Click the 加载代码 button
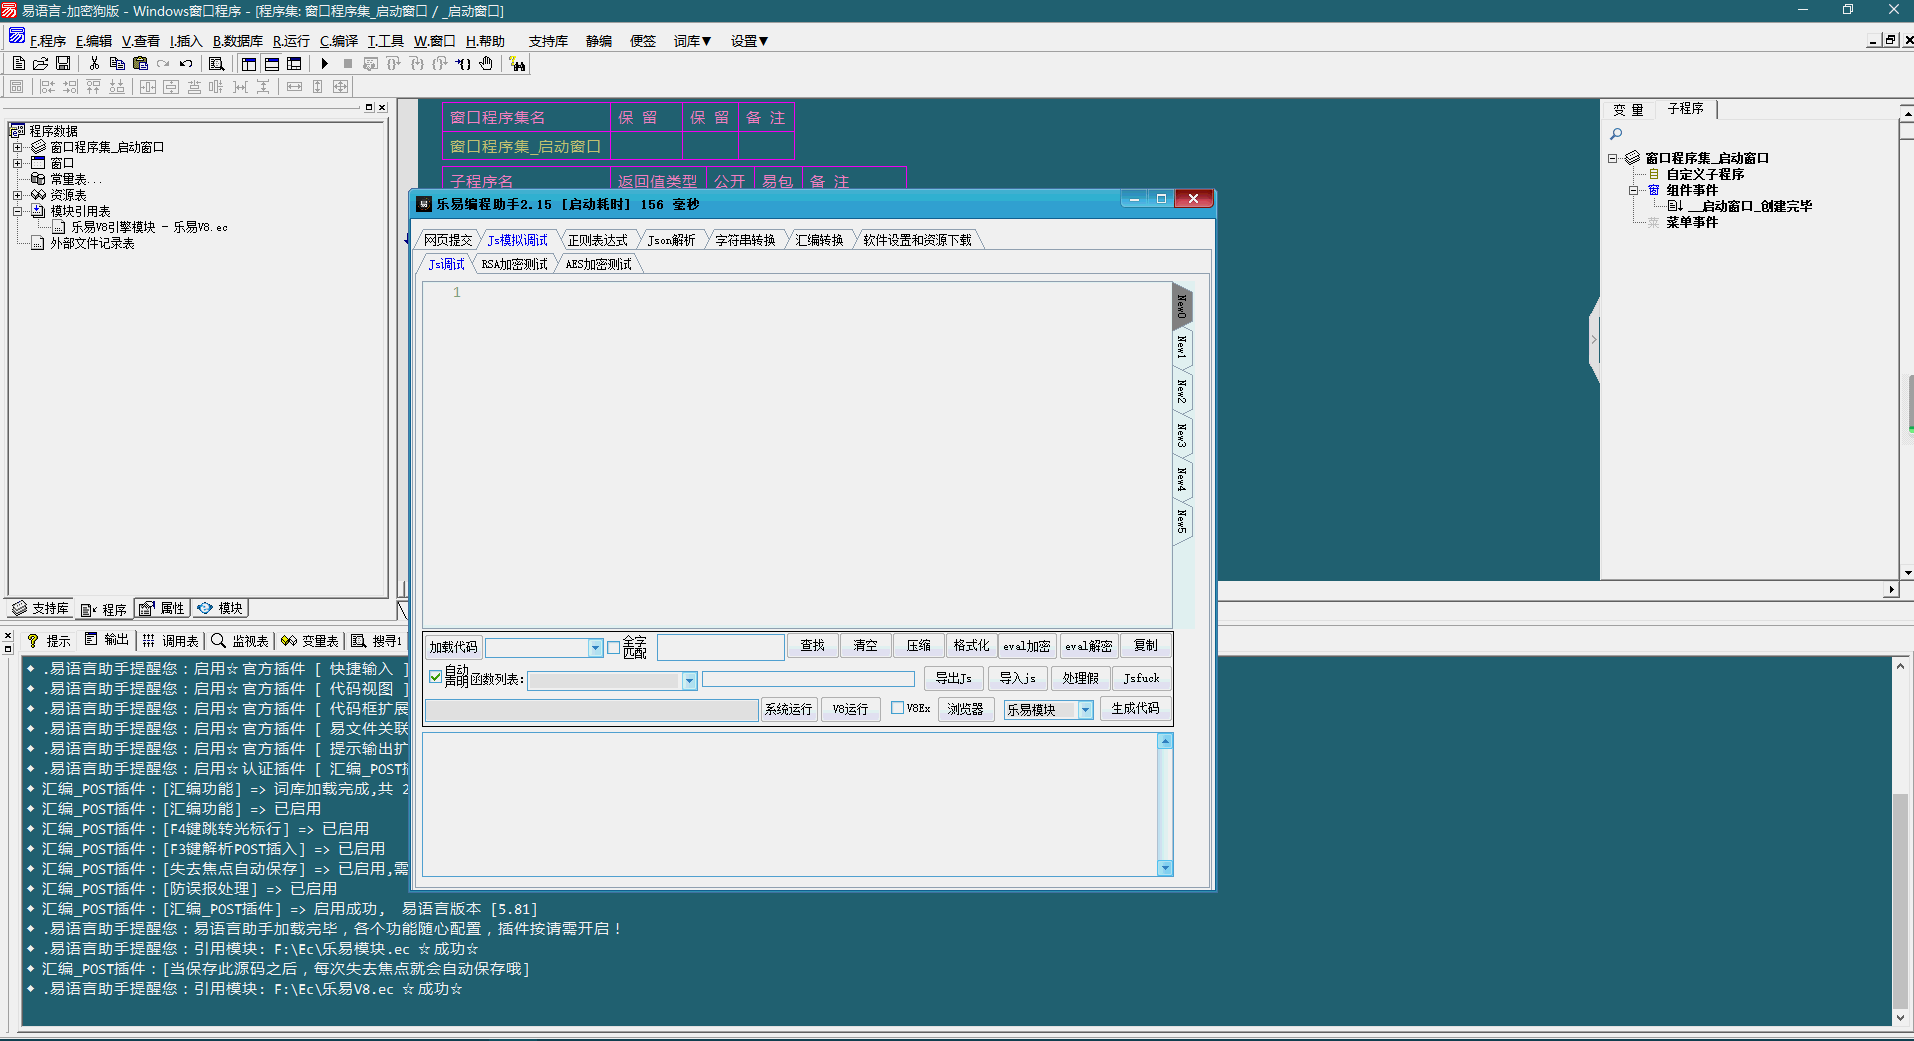Screen dimensions: 1914x1041 pyautogui.click(x=453, y=647)
